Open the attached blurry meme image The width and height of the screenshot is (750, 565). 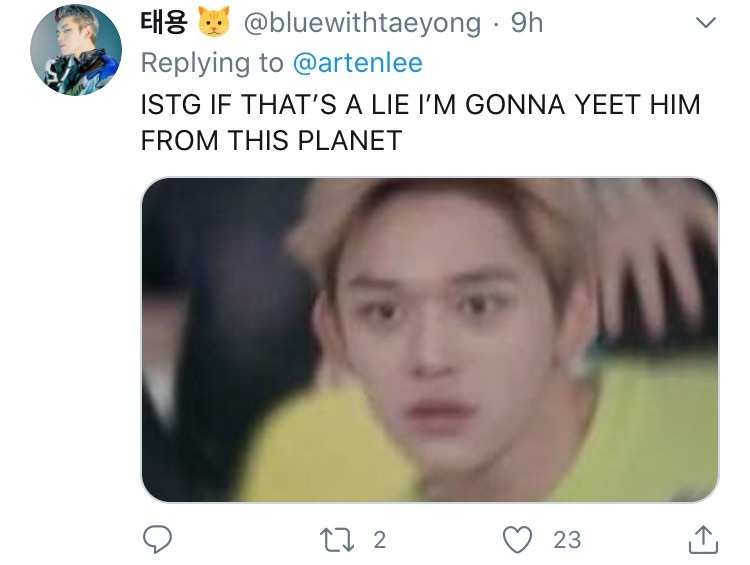[x=430, y=340]
